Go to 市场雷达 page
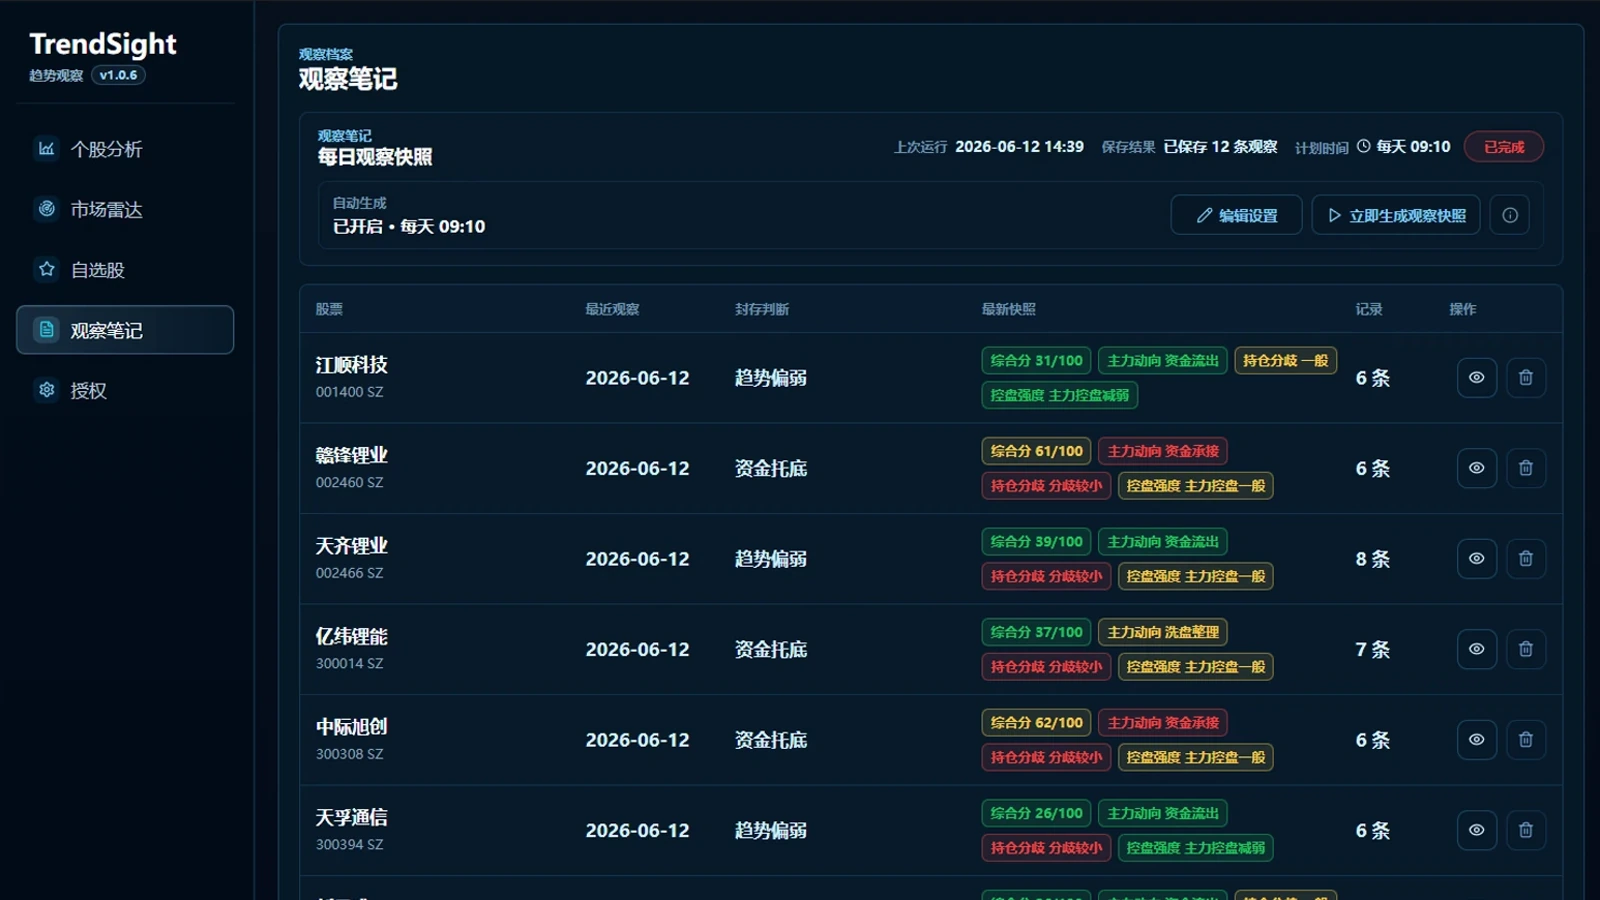Viewport: 1600px width, 900px height. pyautogui.click(x=125, y=209)
